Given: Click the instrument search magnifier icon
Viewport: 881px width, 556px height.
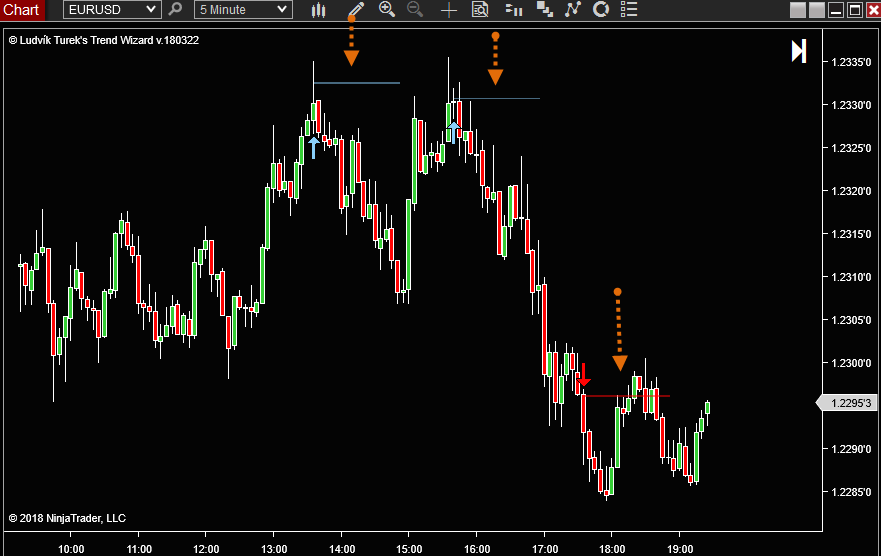Looking at the screenshot, I should [175, 10].
